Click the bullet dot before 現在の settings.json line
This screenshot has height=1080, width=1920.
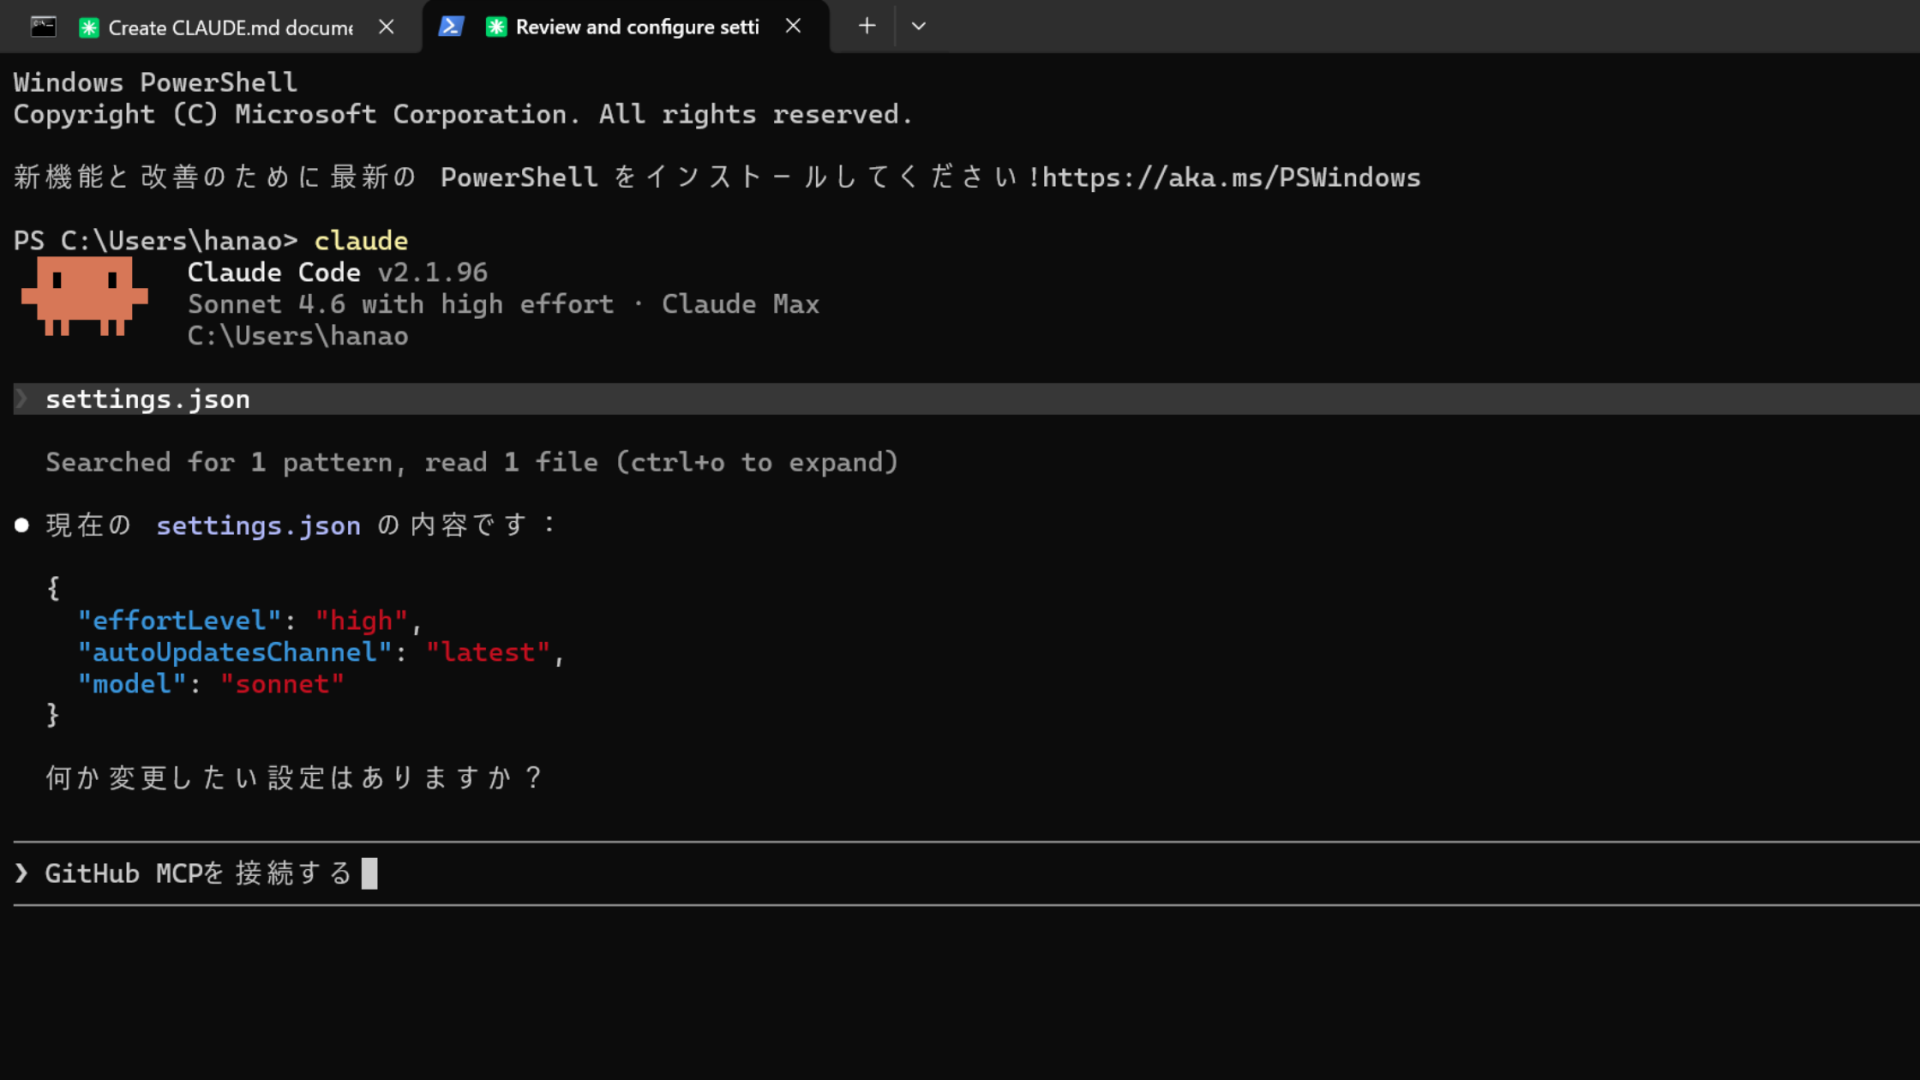point(21,524)
